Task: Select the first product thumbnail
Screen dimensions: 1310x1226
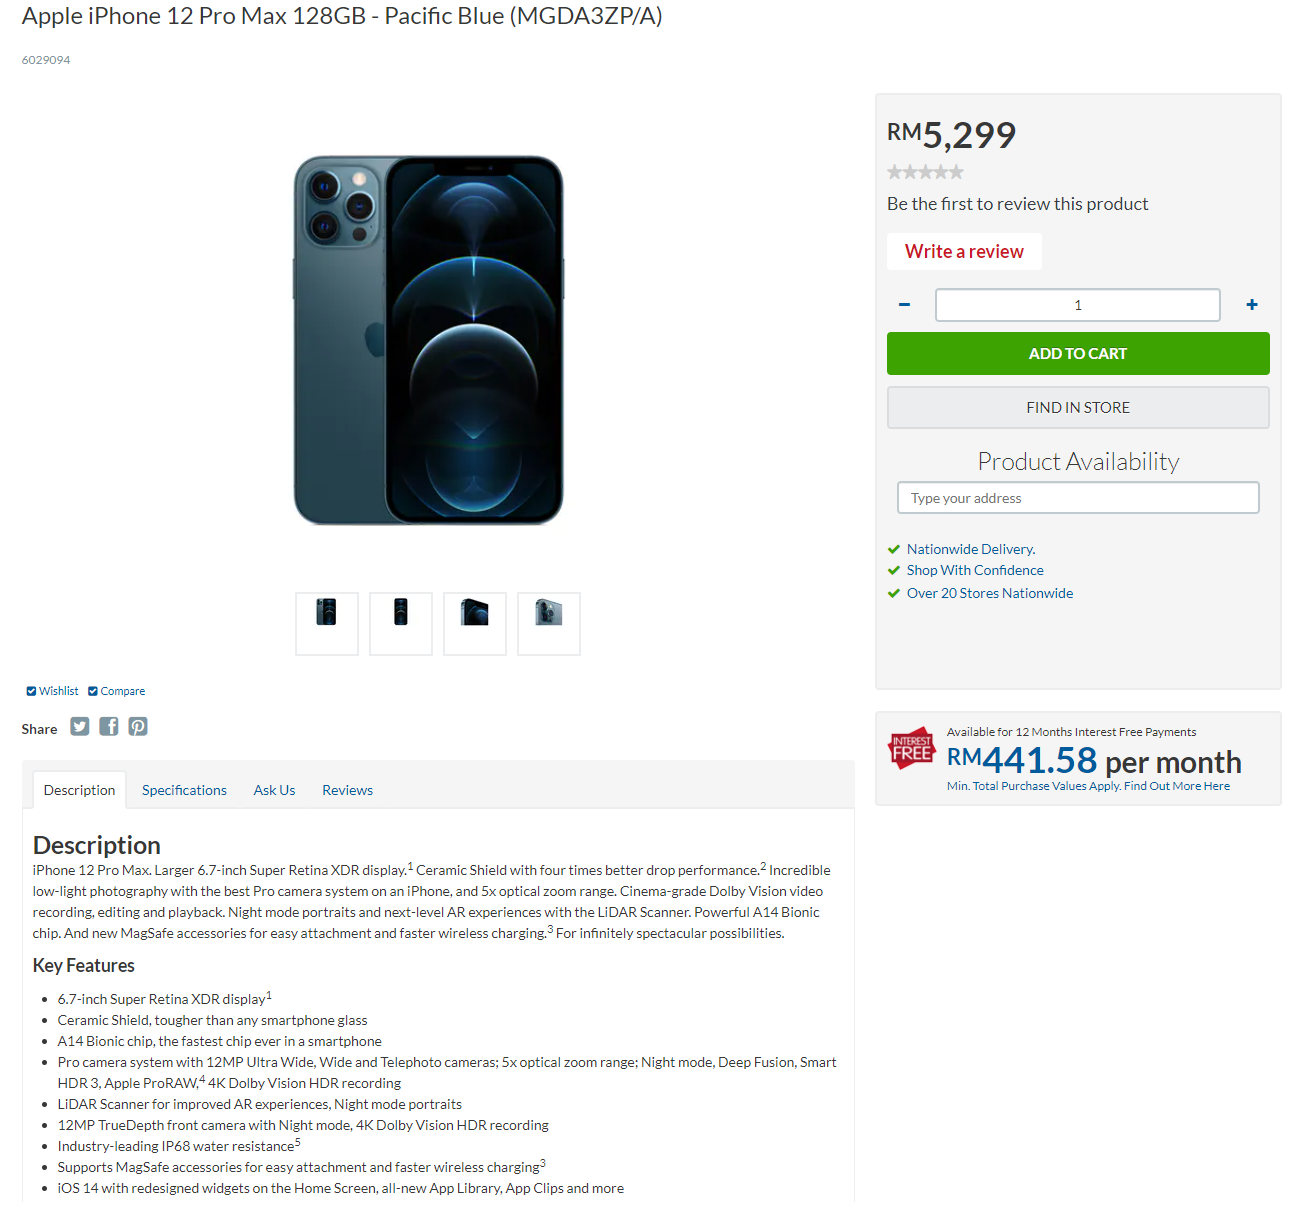Action: click(327, 624)
